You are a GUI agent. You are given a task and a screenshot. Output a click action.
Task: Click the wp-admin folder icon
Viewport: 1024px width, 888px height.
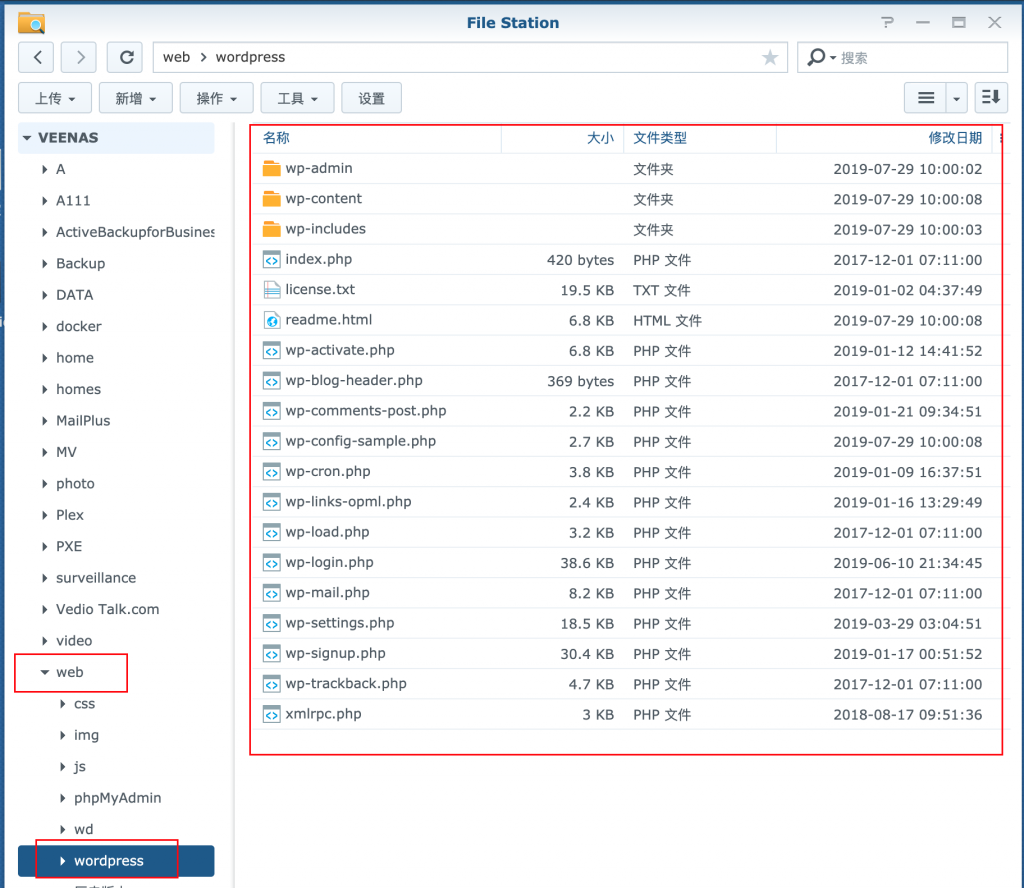(272, 168)
